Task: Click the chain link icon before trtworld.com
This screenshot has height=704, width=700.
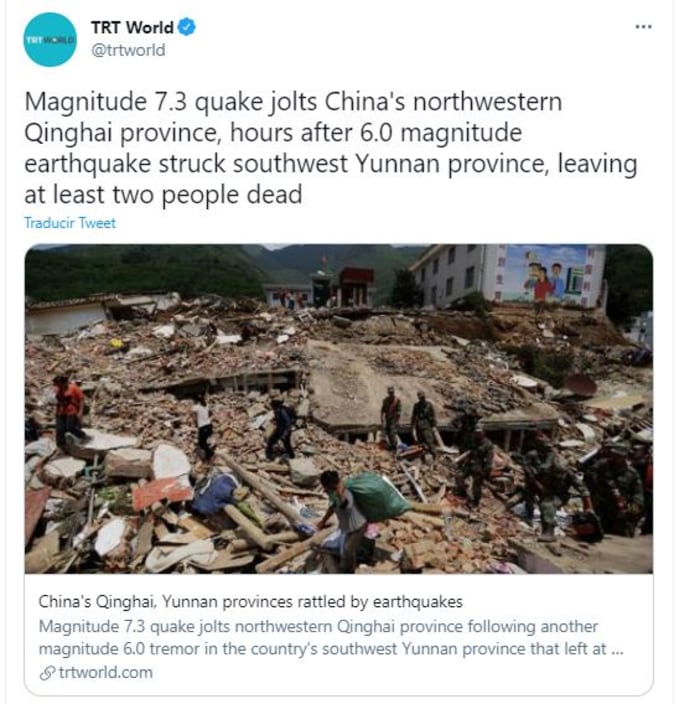Action: coord(47,673)
